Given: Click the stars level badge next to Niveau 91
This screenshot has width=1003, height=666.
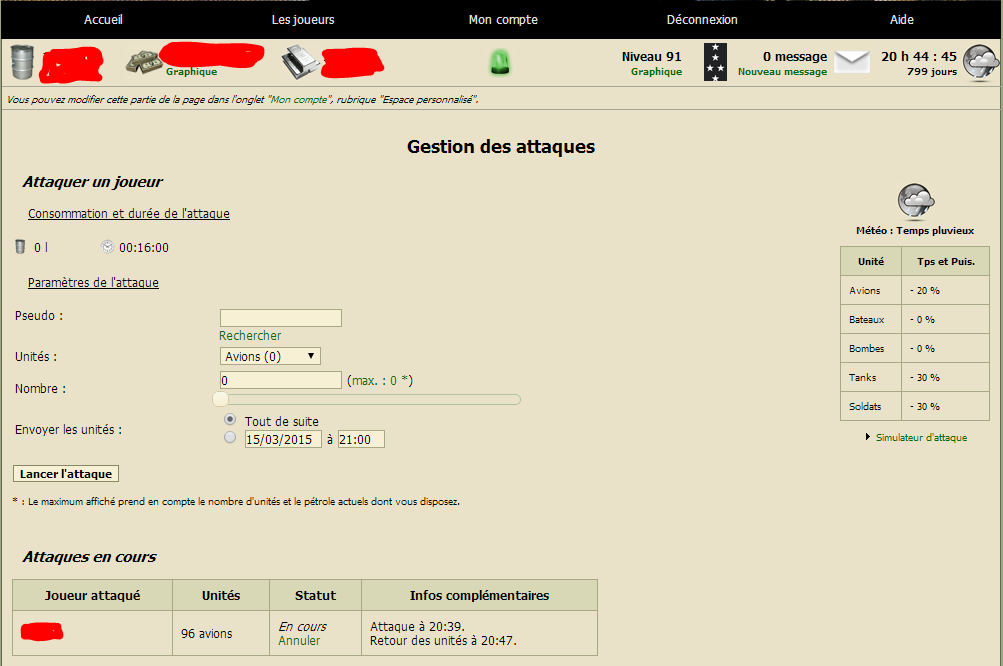Looking at the screenshot, I should coord(714,62).
